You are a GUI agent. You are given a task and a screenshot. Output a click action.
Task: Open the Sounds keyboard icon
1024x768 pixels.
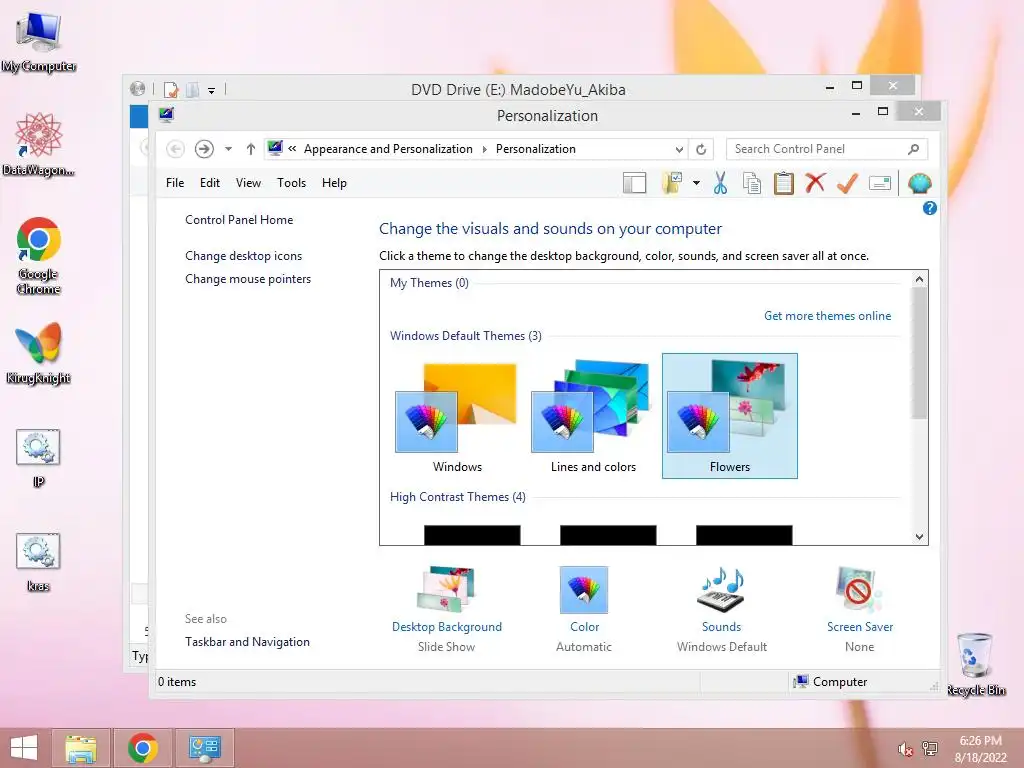click(x=722, y=589)
